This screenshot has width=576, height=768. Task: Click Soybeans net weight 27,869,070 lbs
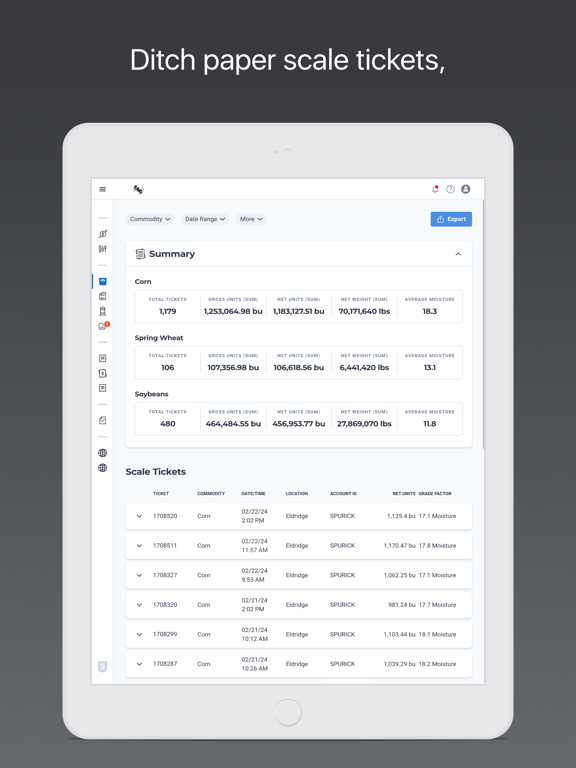point(364,424)
